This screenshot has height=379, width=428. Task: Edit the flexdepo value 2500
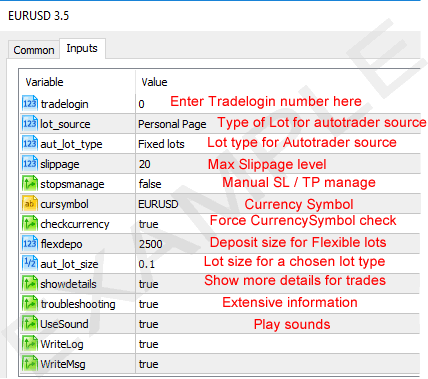click(151, 244)
